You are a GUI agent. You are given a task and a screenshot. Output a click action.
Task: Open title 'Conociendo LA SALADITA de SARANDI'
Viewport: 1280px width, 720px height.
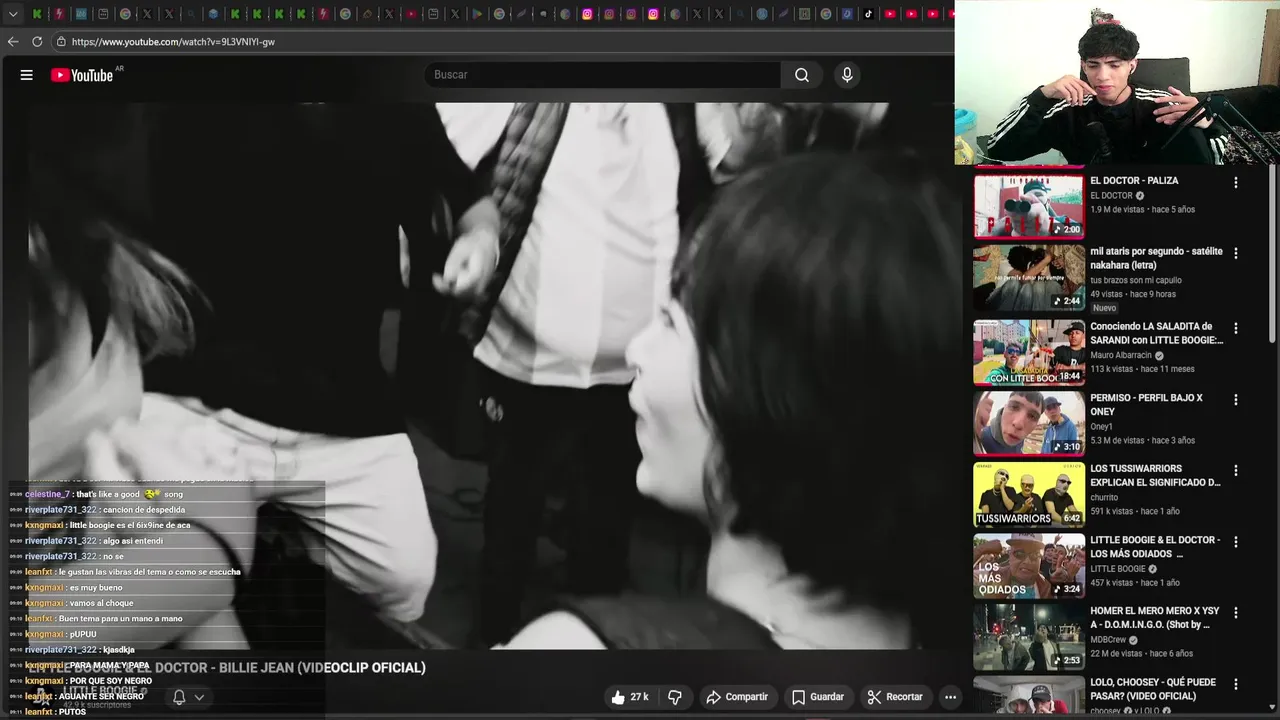pyautogui.click(x=1156, y=333)
